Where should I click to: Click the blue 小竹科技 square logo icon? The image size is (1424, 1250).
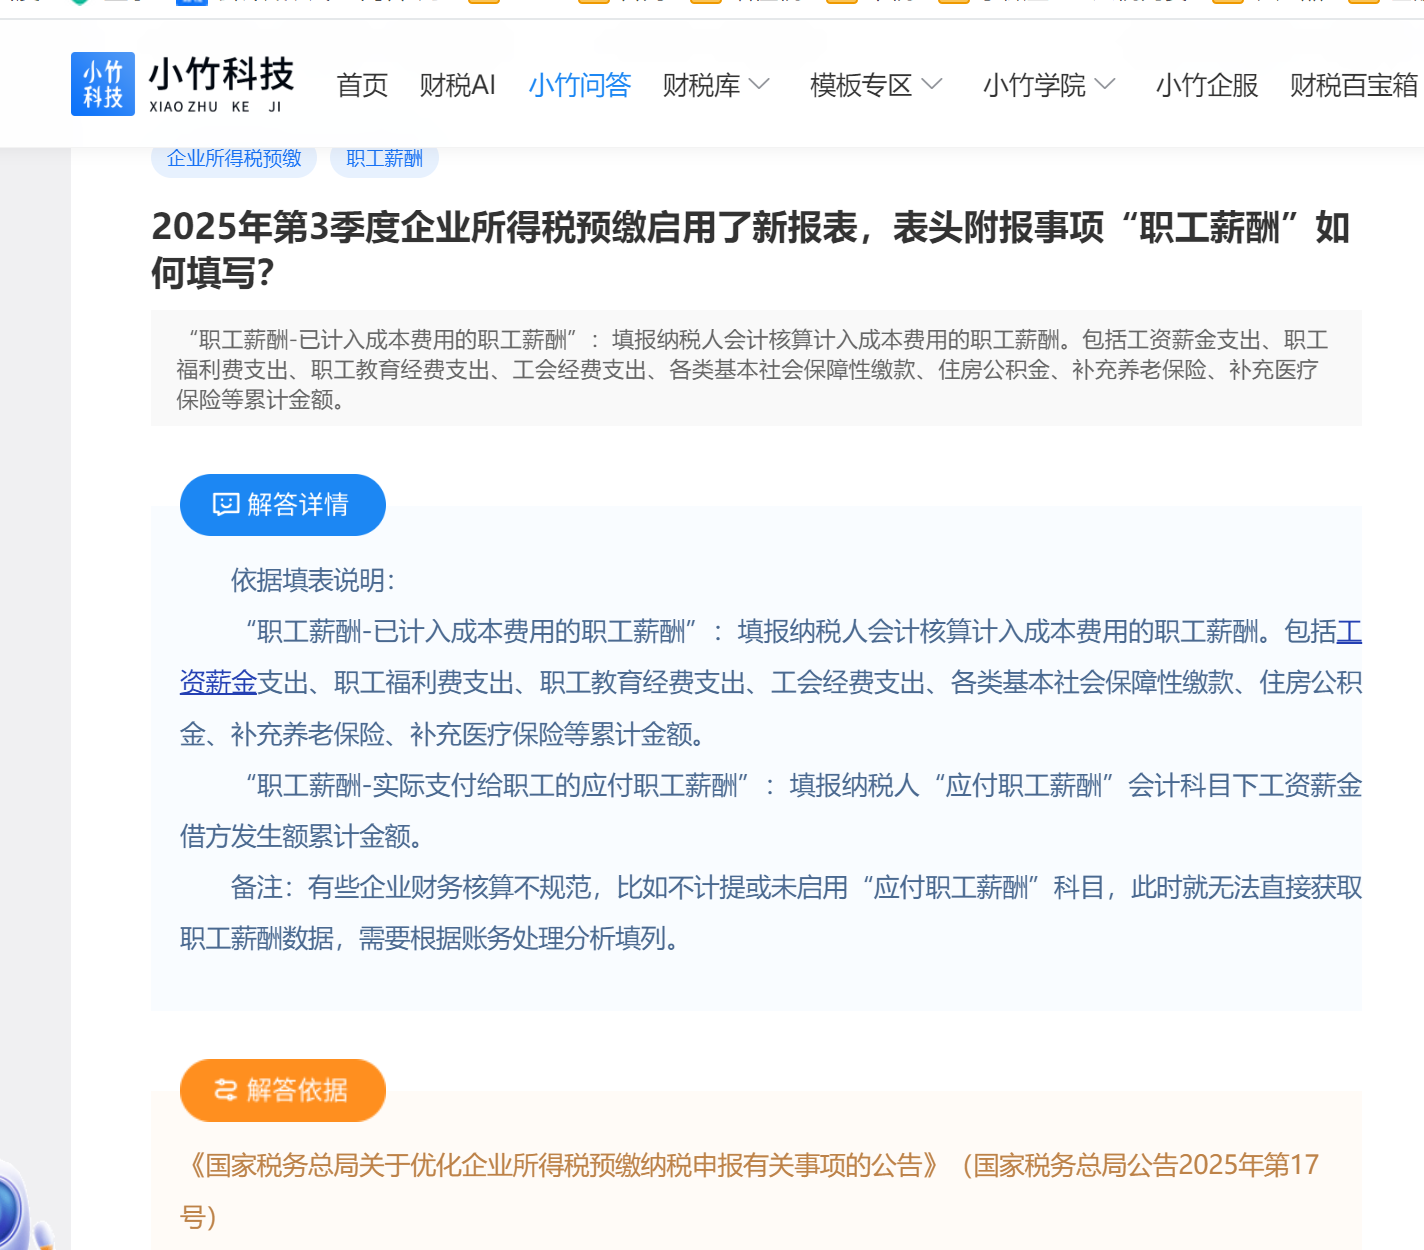pos(102,84)
